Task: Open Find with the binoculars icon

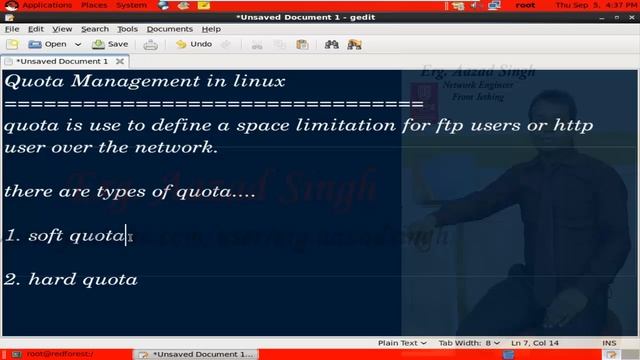Action: click(x=331, y=44)
